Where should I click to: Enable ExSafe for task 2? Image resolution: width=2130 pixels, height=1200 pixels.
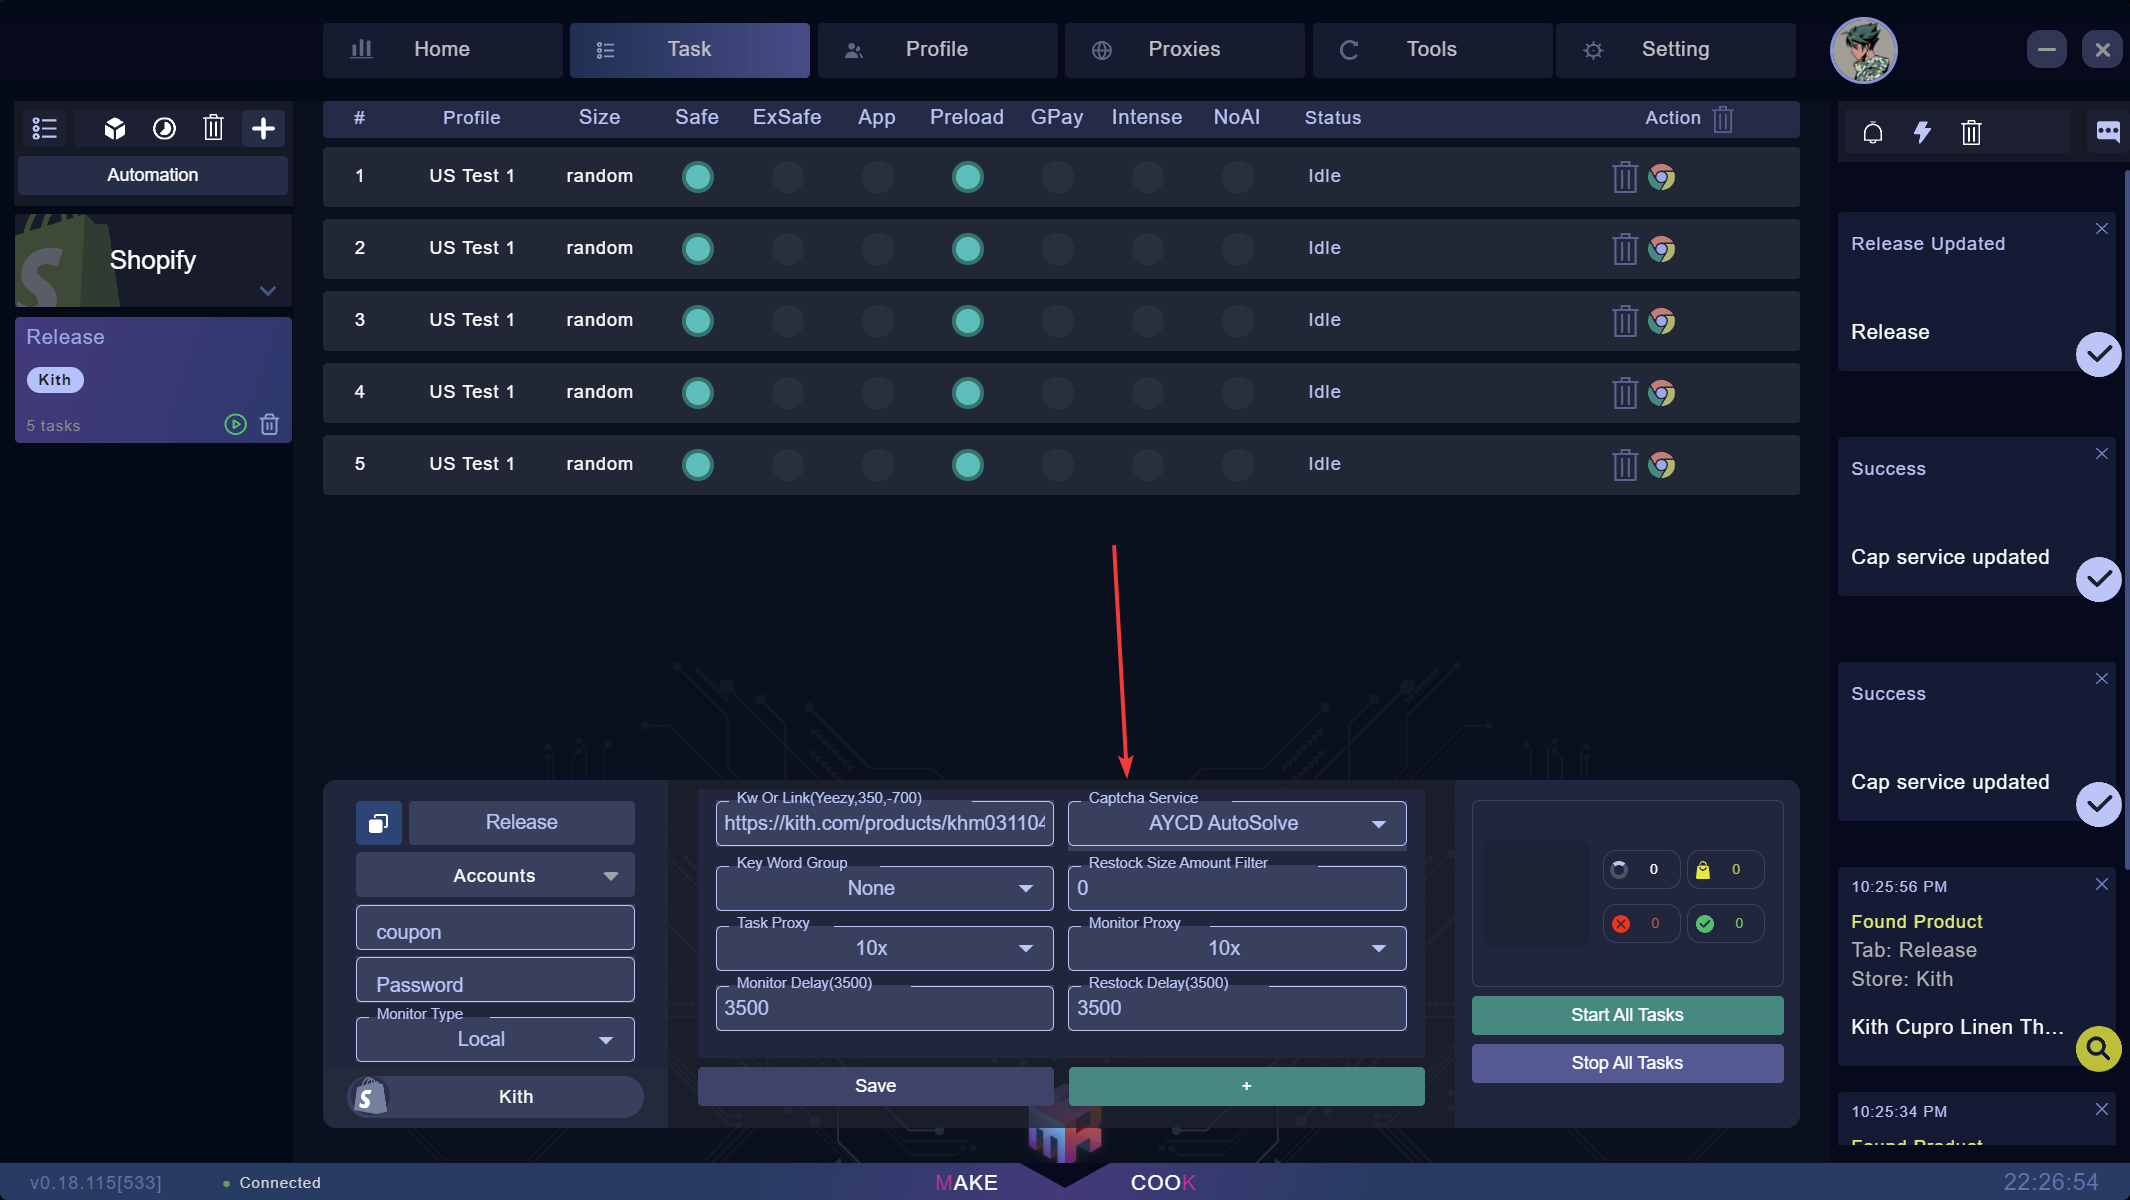click(x=787, y=249)
